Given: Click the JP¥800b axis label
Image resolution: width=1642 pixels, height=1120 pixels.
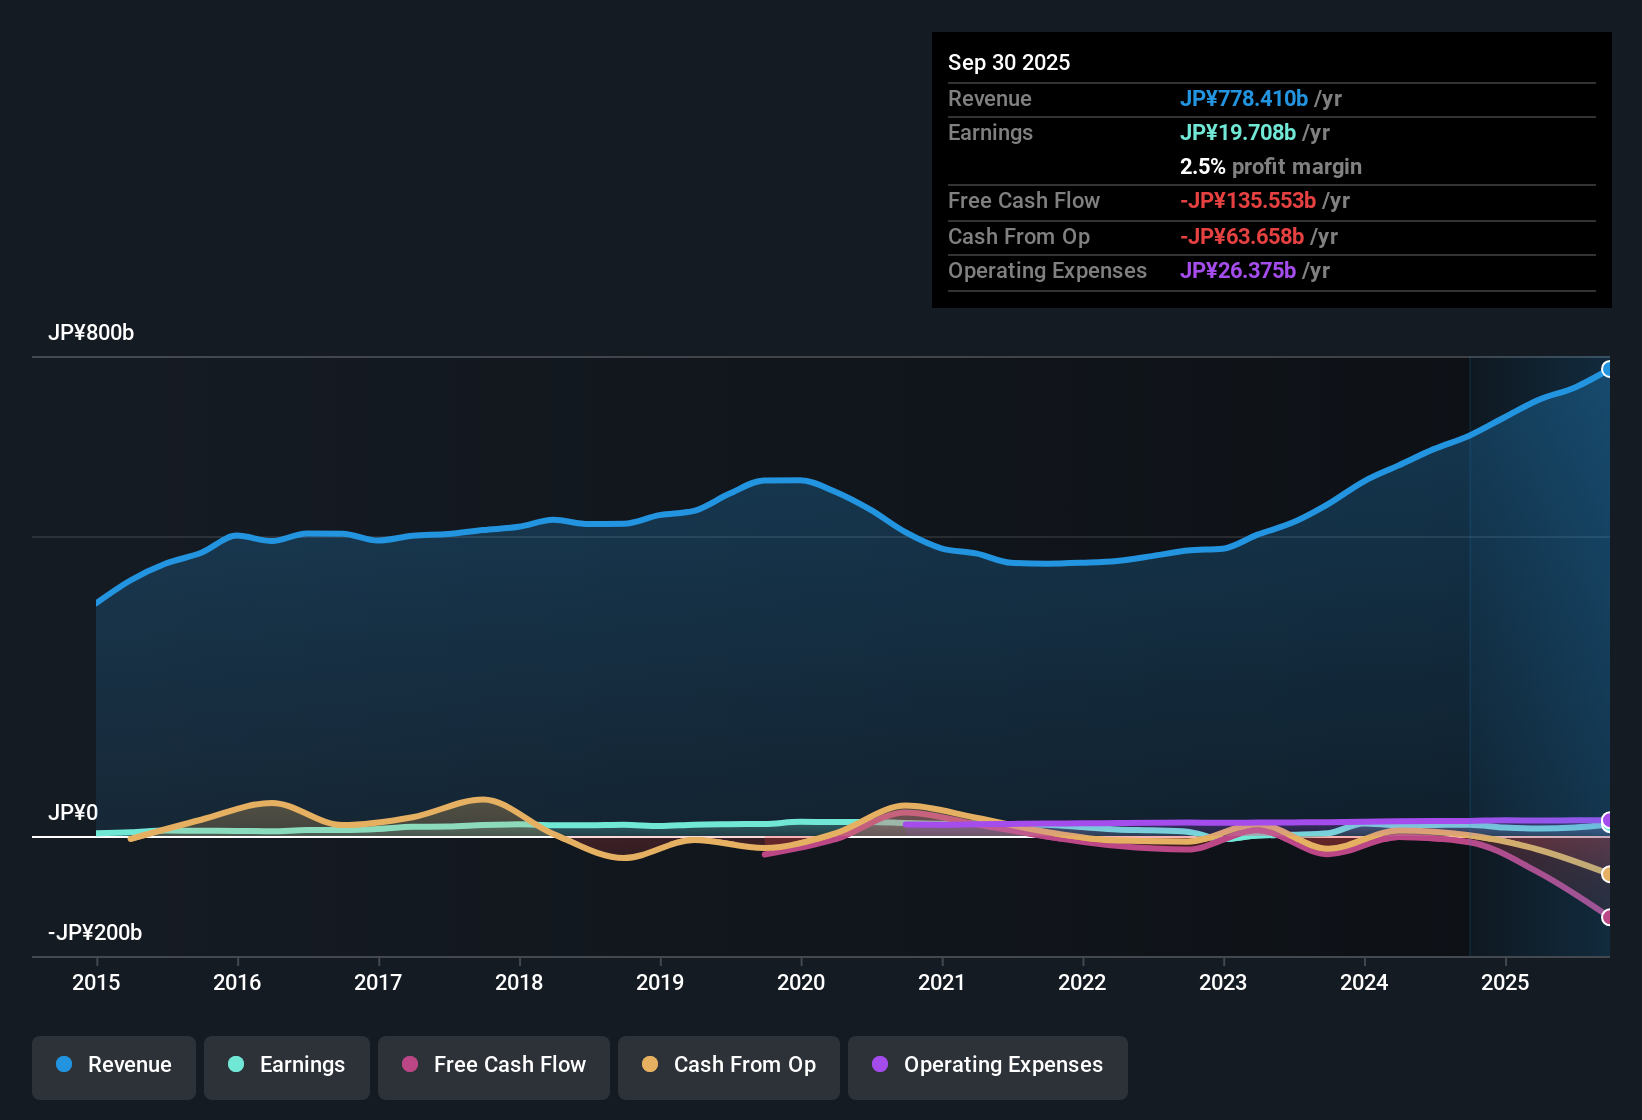Looking at the screenshot, I should (91, 333).
